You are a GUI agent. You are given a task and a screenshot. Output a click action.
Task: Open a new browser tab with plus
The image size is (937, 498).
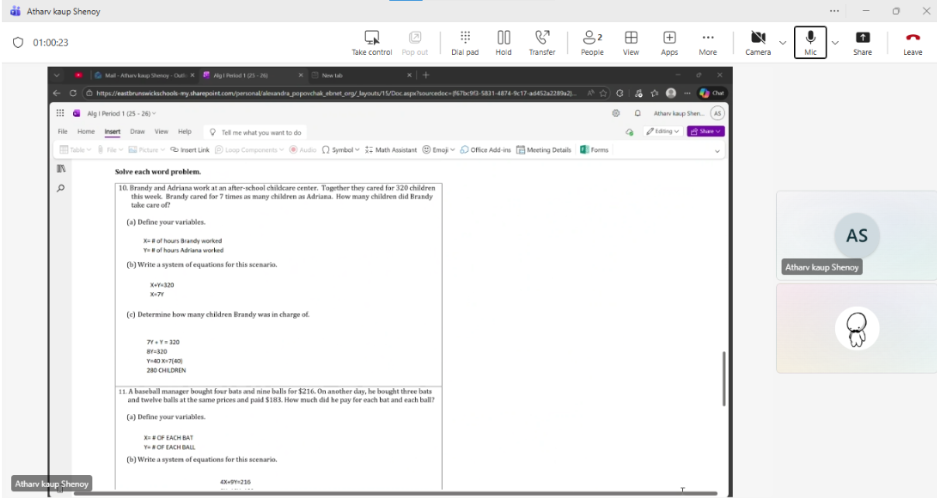pos(426,75)
